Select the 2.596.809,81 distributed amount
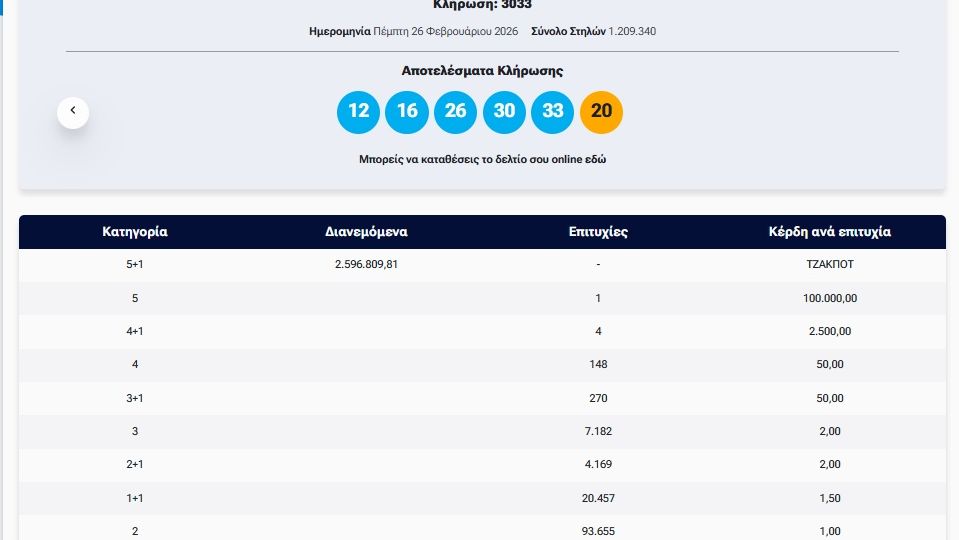 [x=366, y=265]
